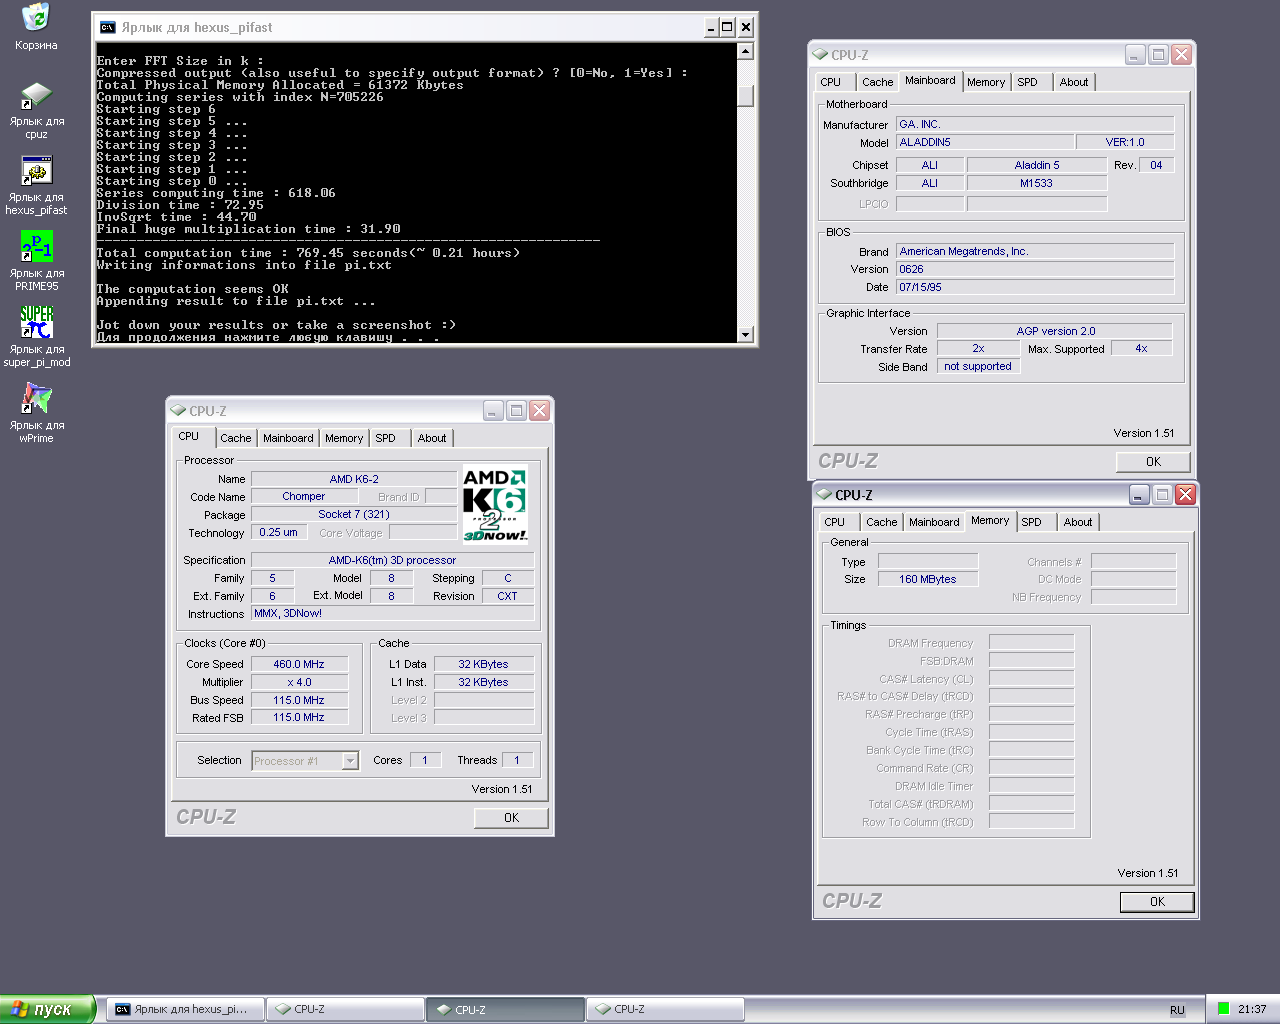
Task: Open Mainboard tab in the Memory CPU-Z window
Action: pos(934,522)
